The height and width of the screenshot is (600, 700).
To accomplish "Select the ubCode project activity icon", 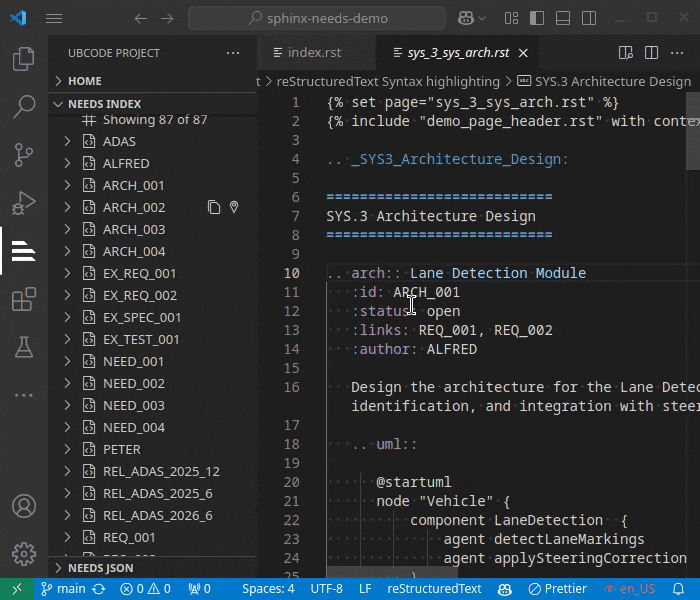I will click(24, 251).
